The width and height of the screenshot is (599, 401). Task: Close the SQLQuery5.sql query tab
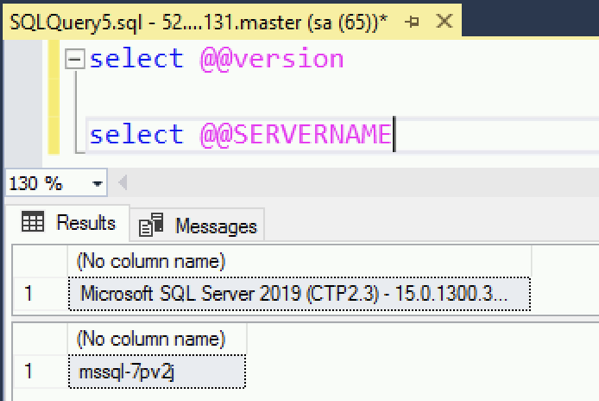click(x=444, y=21)
